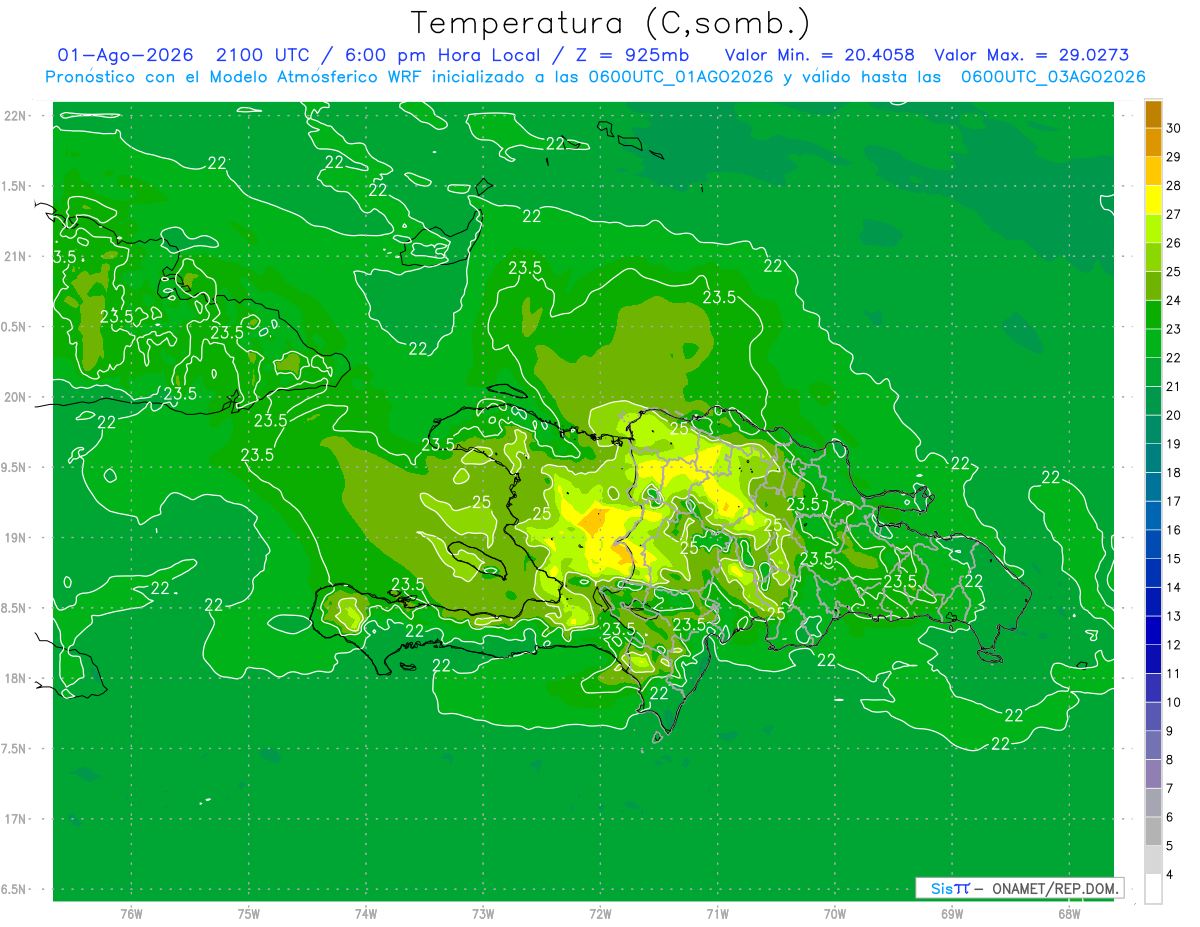Screen dimensions: 1200x927
Task: Pick the legend swatch between 26 and 27
Action: click(x=1153, y=229)
